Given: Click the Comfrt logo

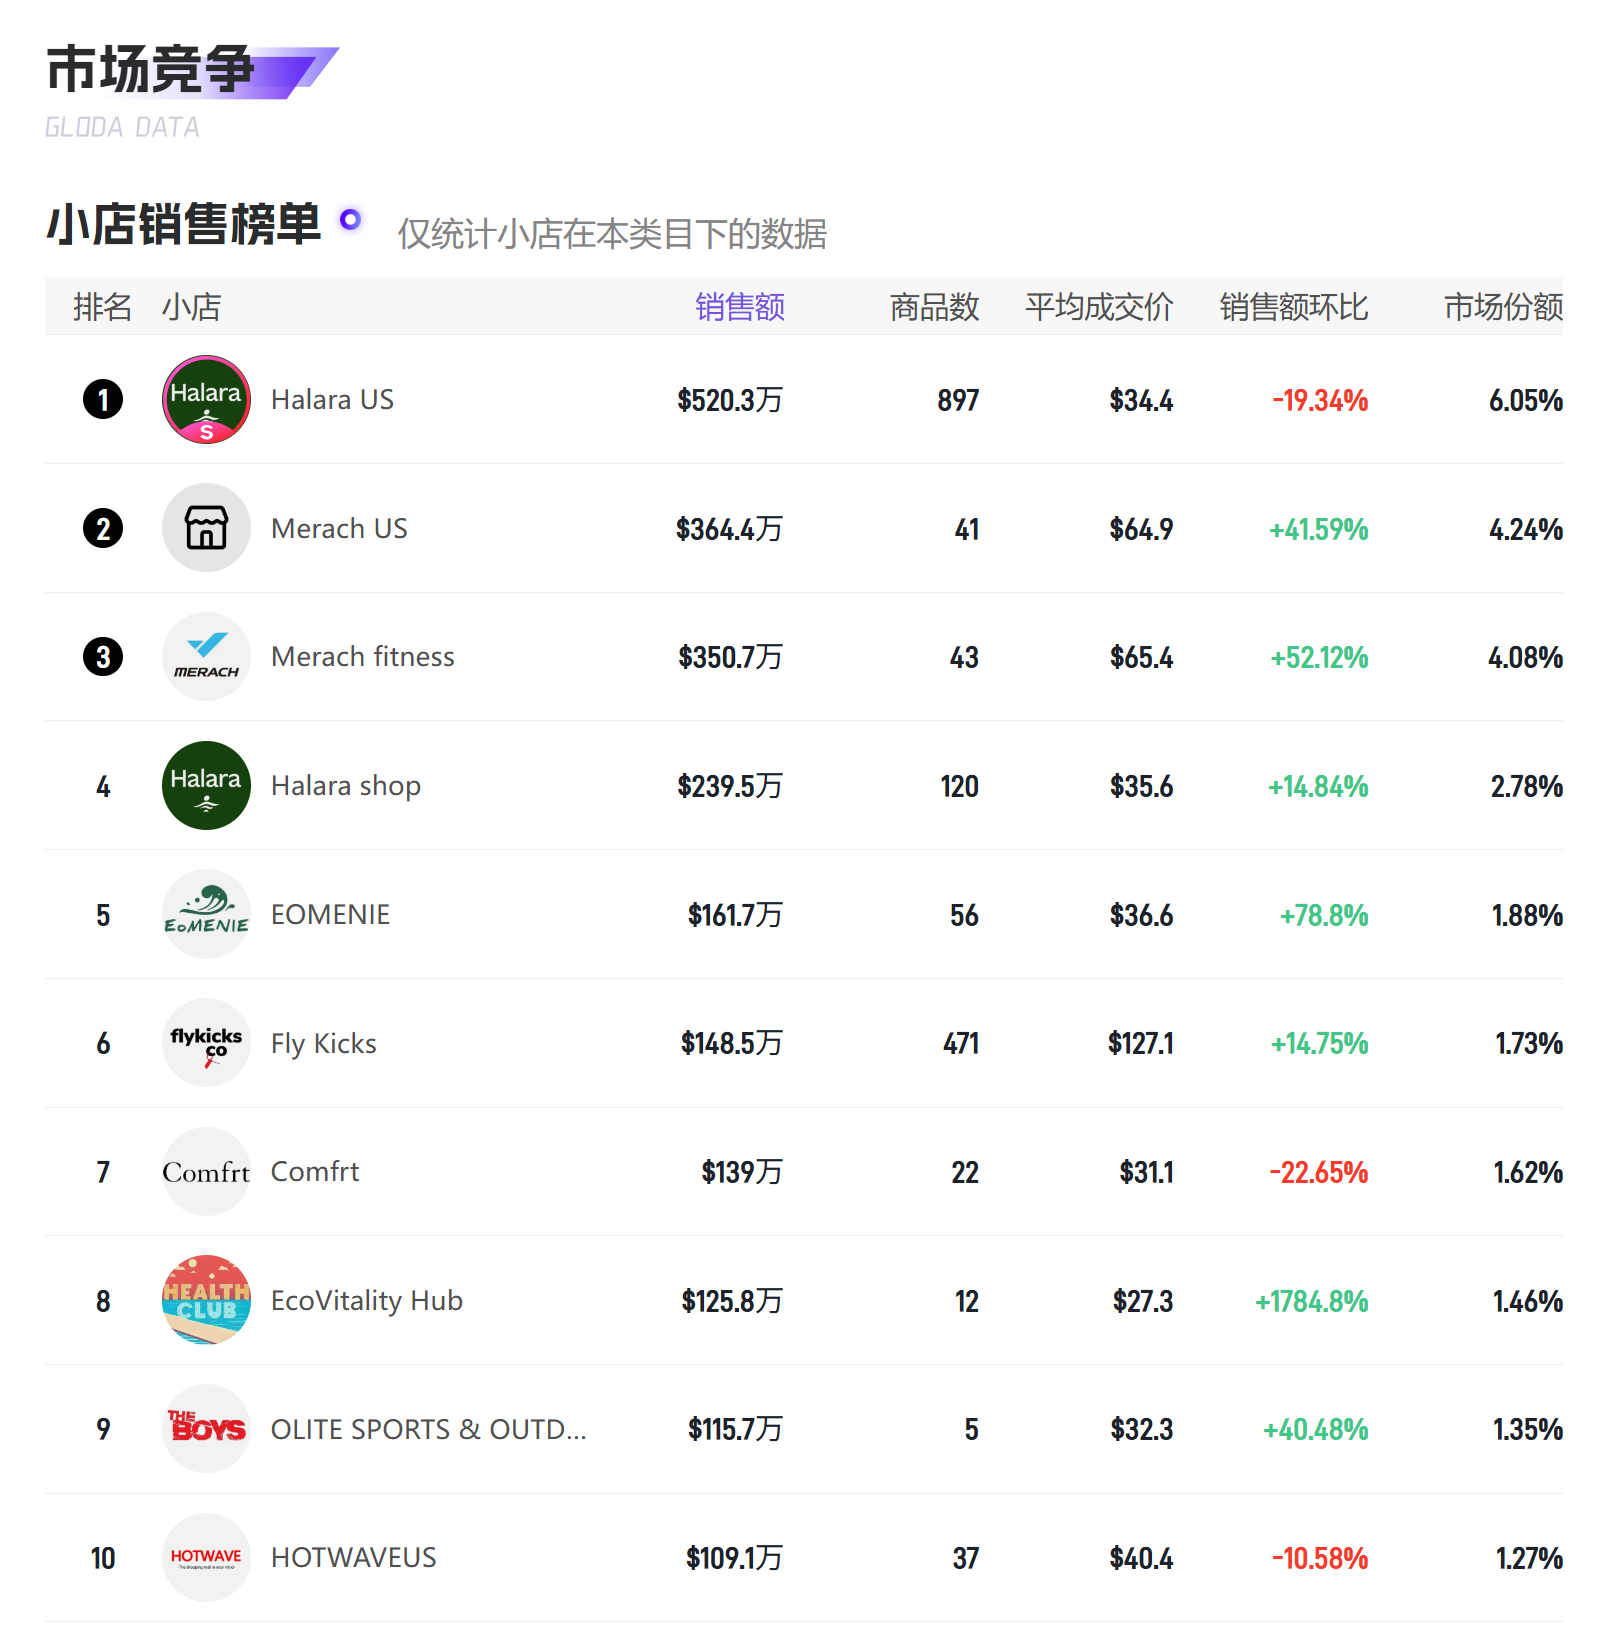Looking at the screenshot, I should point(206,1171).
